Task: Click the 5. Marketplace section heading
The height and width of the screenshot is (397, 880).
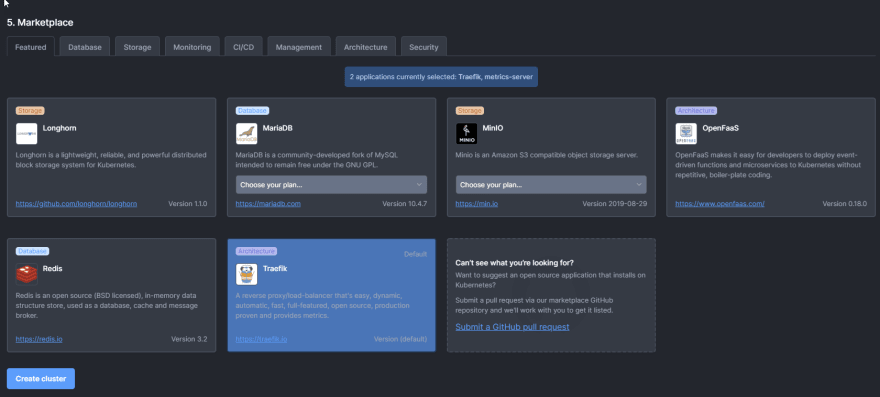Action: click(40, 22)
